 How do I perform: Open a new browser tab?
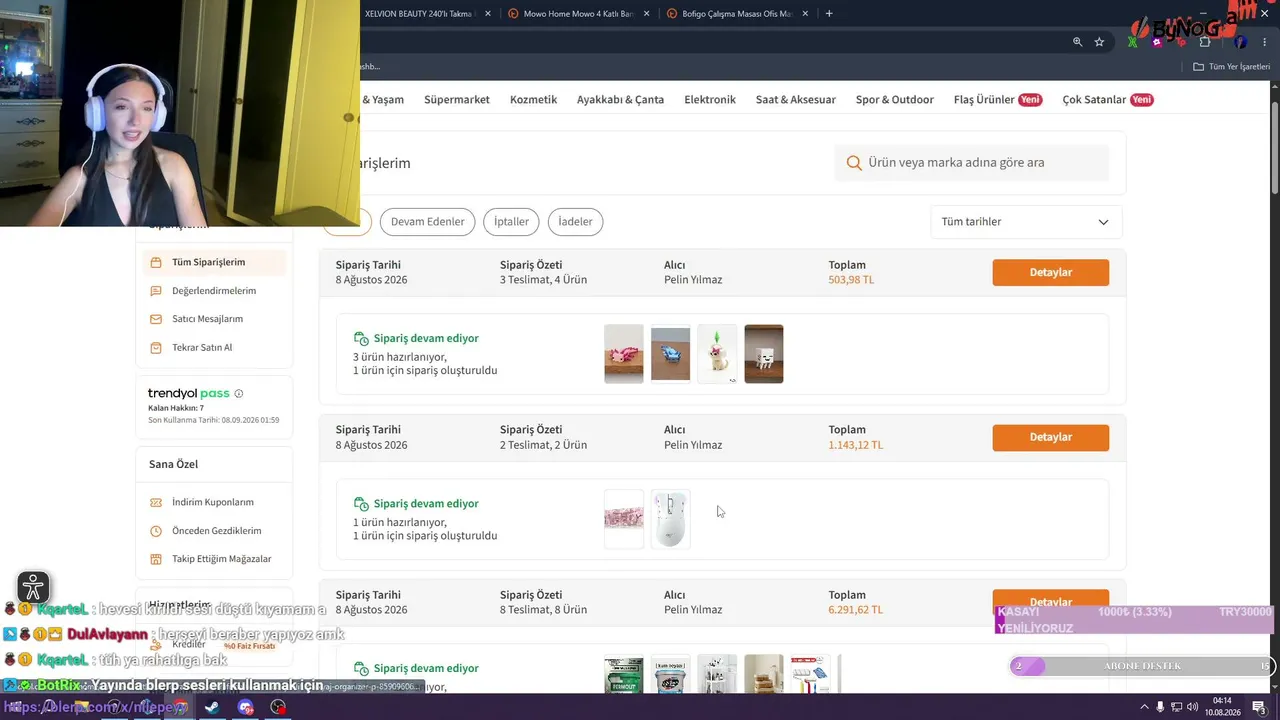tap(829, 14)
